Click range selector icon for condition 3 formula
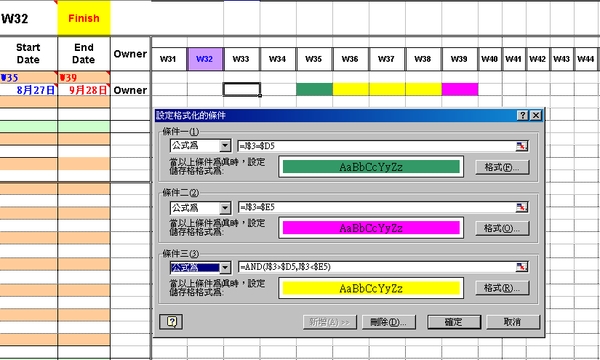The width and height of the screenshot is (600, 360). click(522, 267)
